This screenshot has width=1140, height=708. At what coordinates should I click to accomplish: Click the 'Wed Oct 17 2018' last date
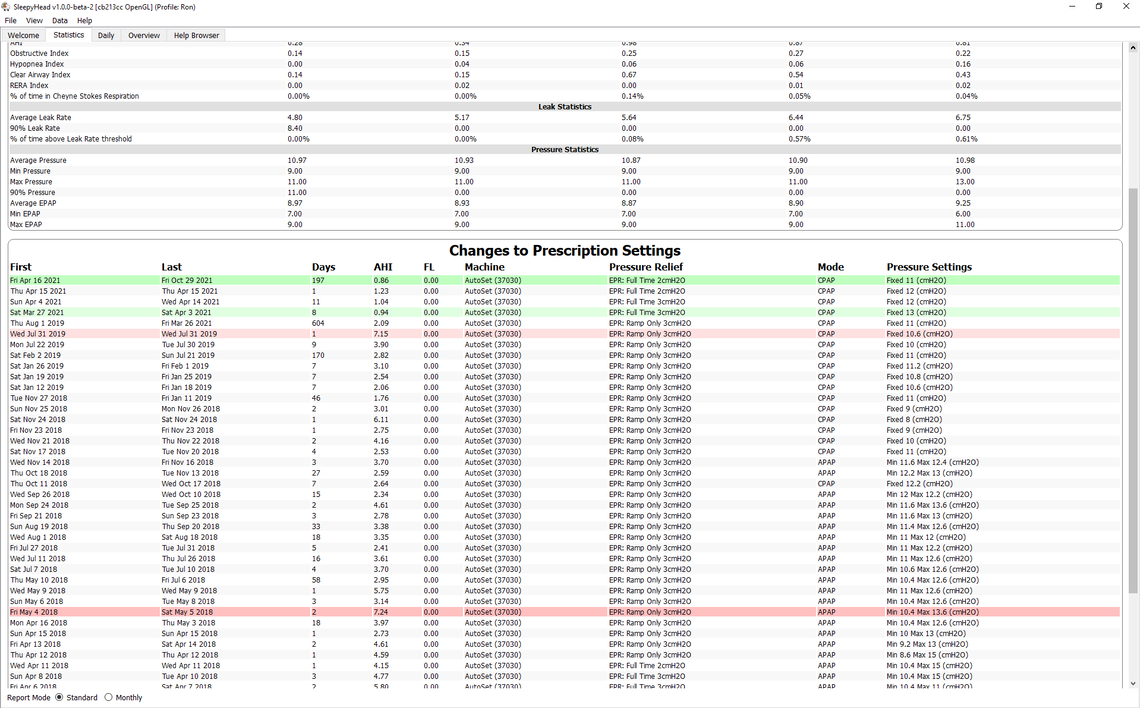point(190,483)
